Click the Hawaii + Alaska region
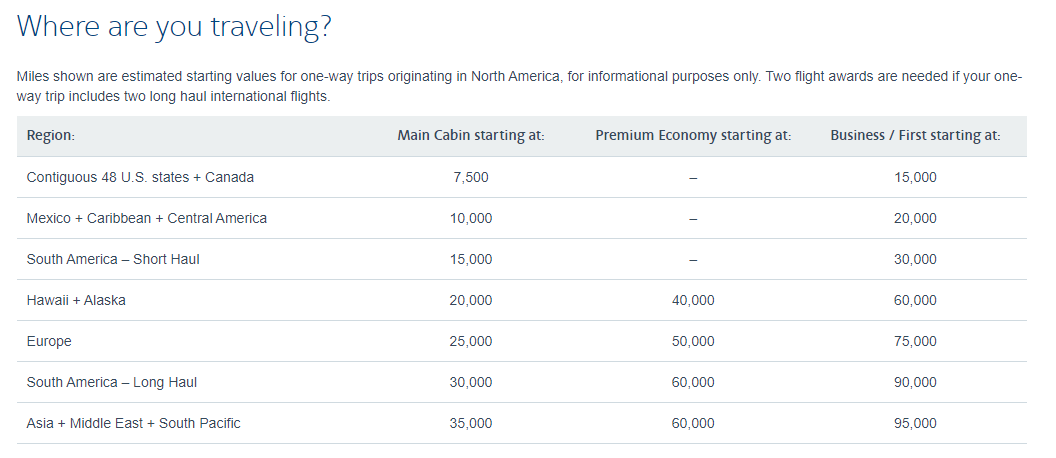 [x=76, y=300]
